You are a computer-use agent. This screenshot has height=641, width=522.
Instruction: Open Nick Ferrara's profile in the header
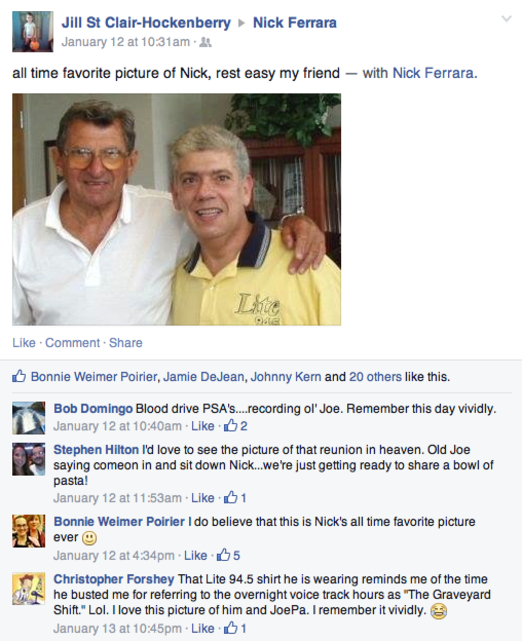coord(295,22)
